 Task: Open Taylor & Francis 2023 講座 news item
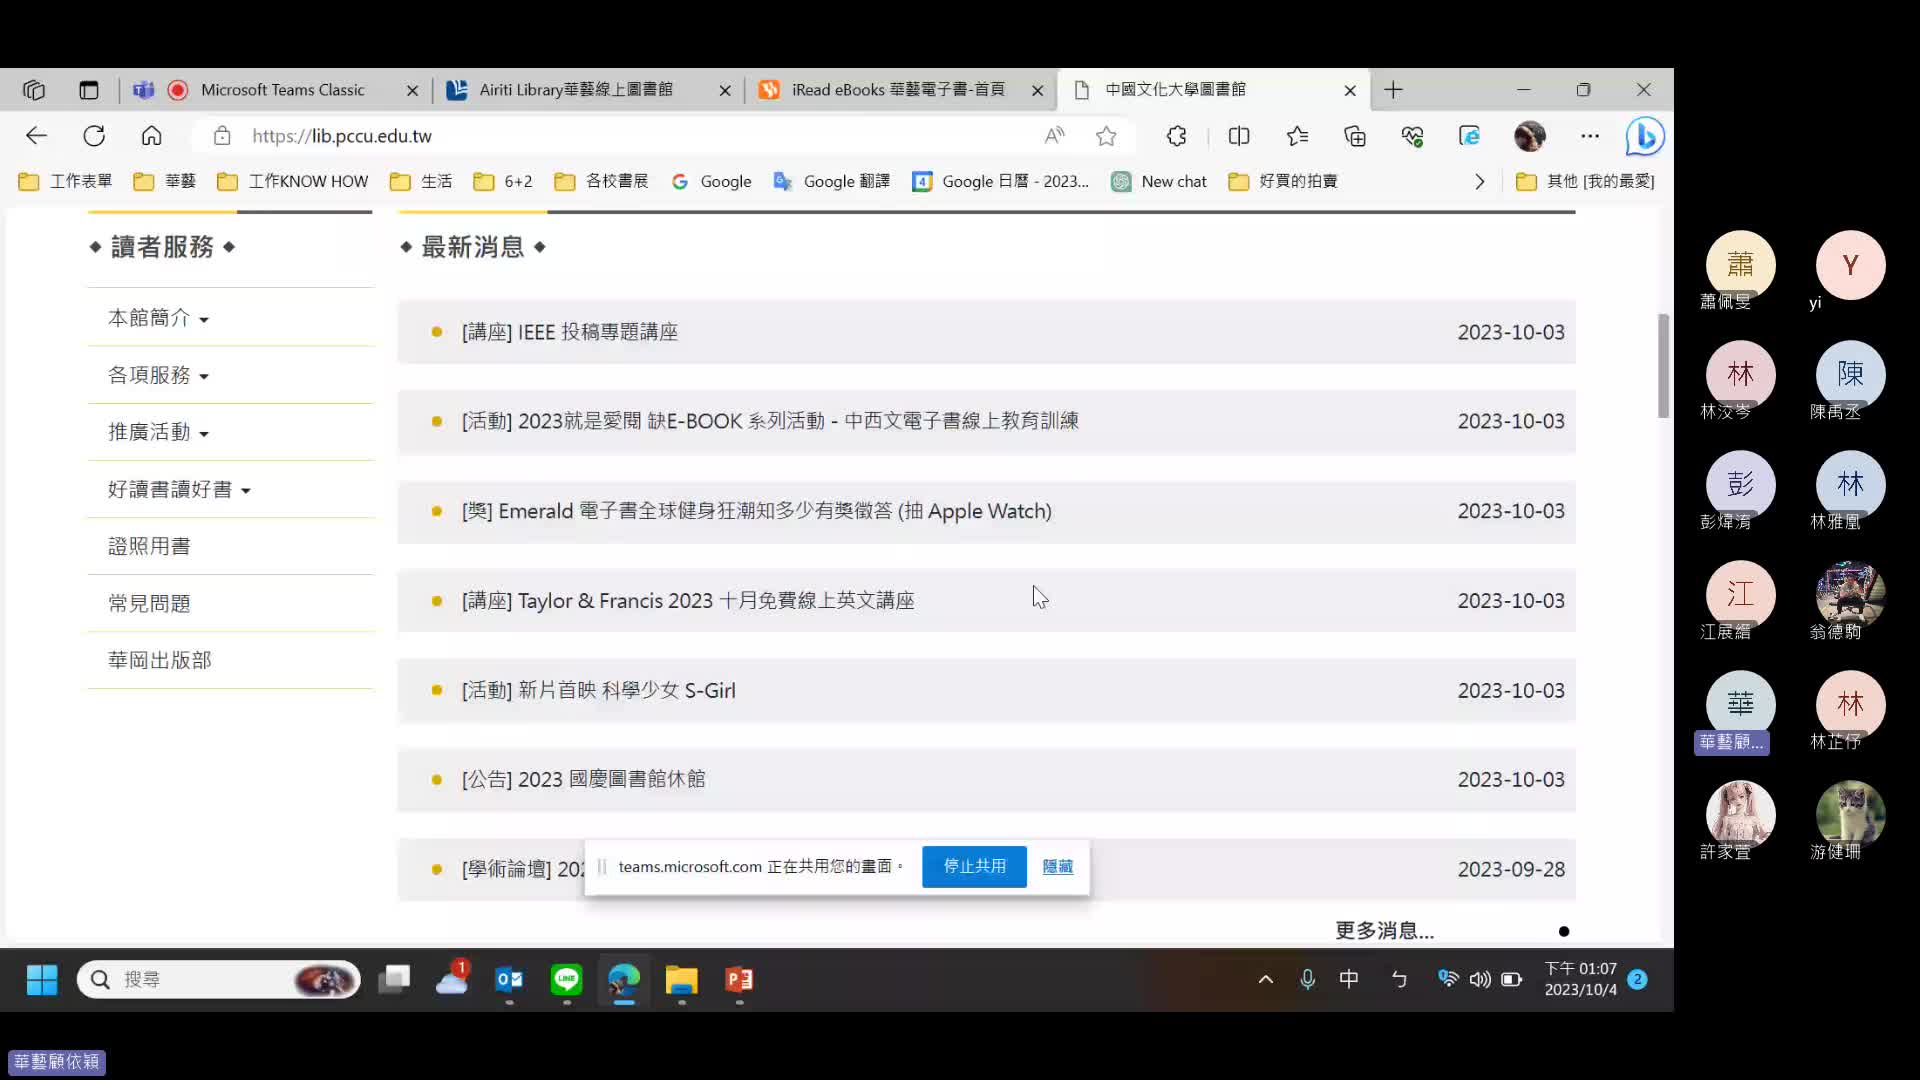(x=986, y=601)
